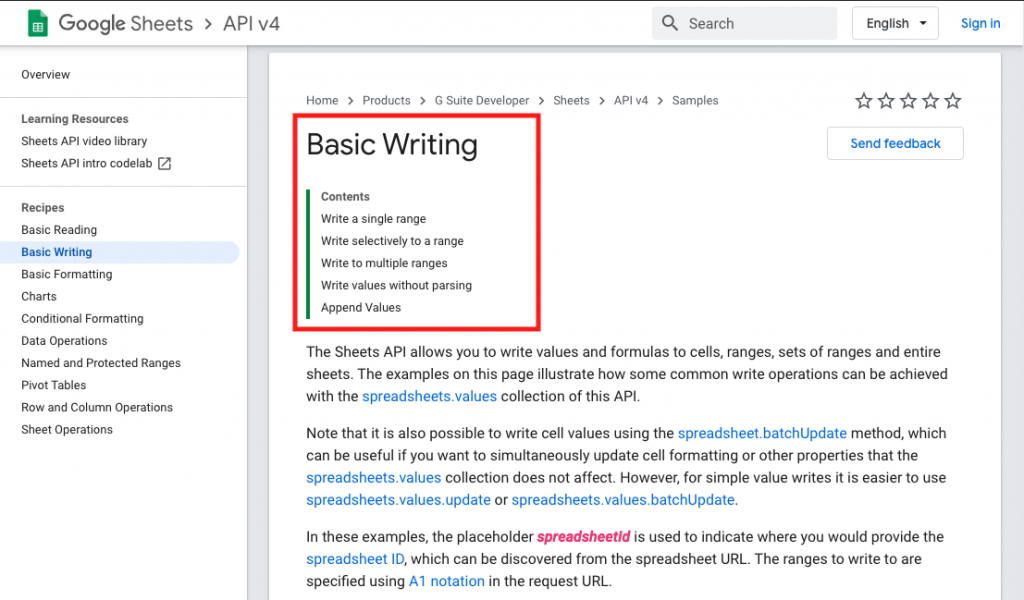This screenshot has height=600, width=1024.
Task: Go to API v4 breadcrumb
Action: [x=631, y=101]
